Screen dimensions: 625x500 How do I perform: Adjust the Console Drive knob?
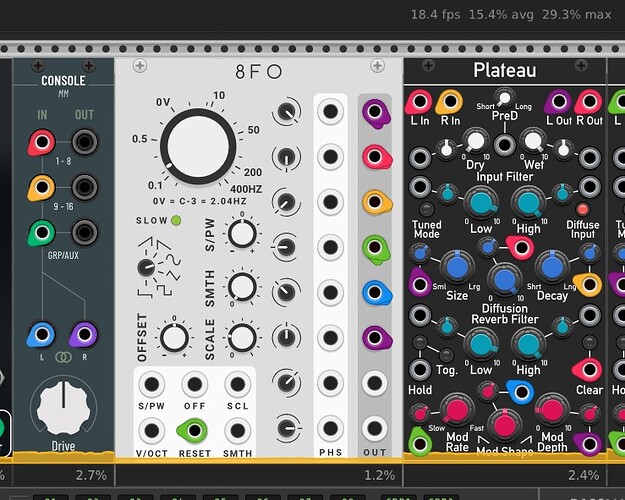[x=63, y=407]
